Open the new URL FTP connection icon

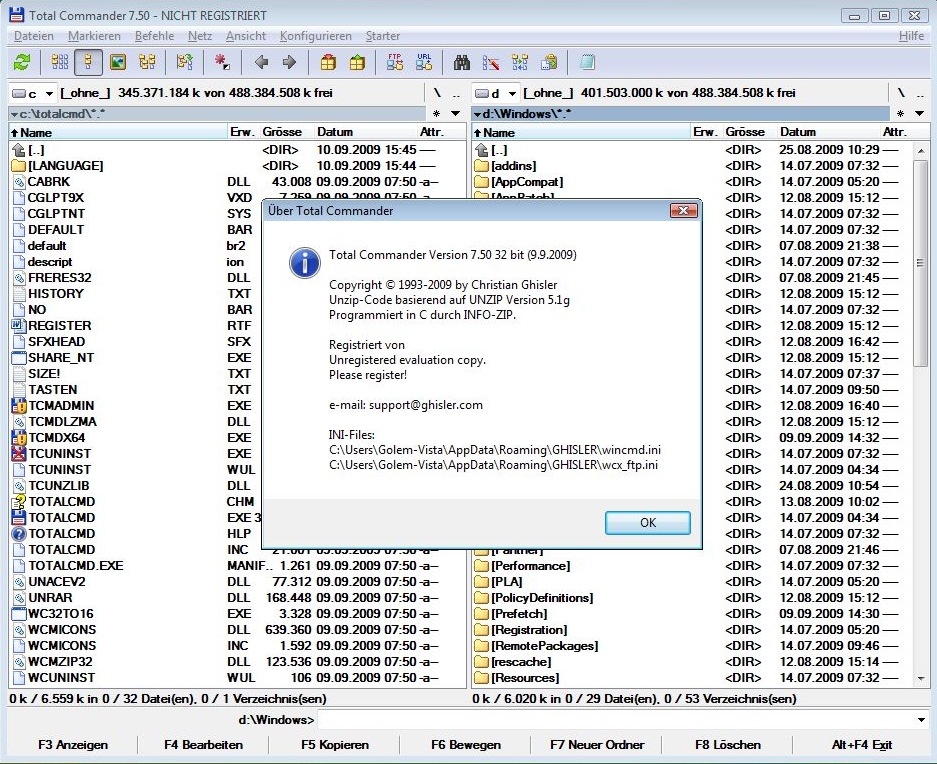pos(424,62)
